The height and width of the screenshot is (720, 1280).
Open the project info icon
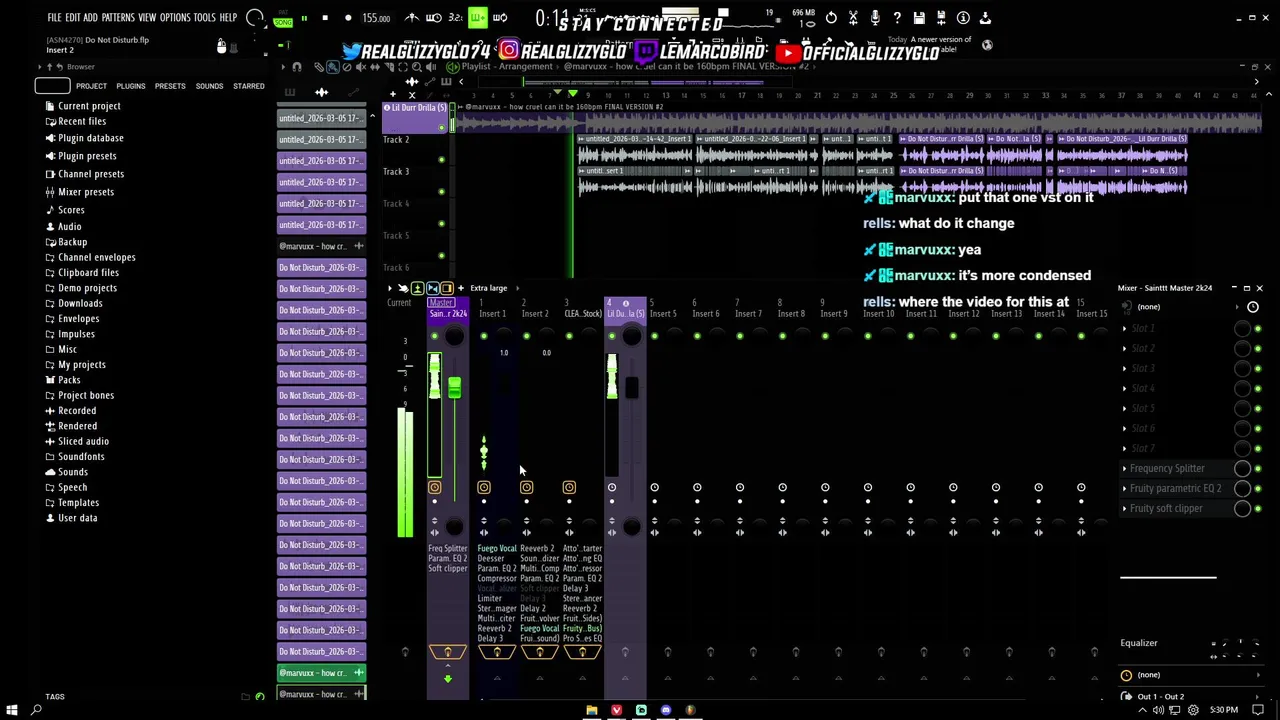(963, 18)
